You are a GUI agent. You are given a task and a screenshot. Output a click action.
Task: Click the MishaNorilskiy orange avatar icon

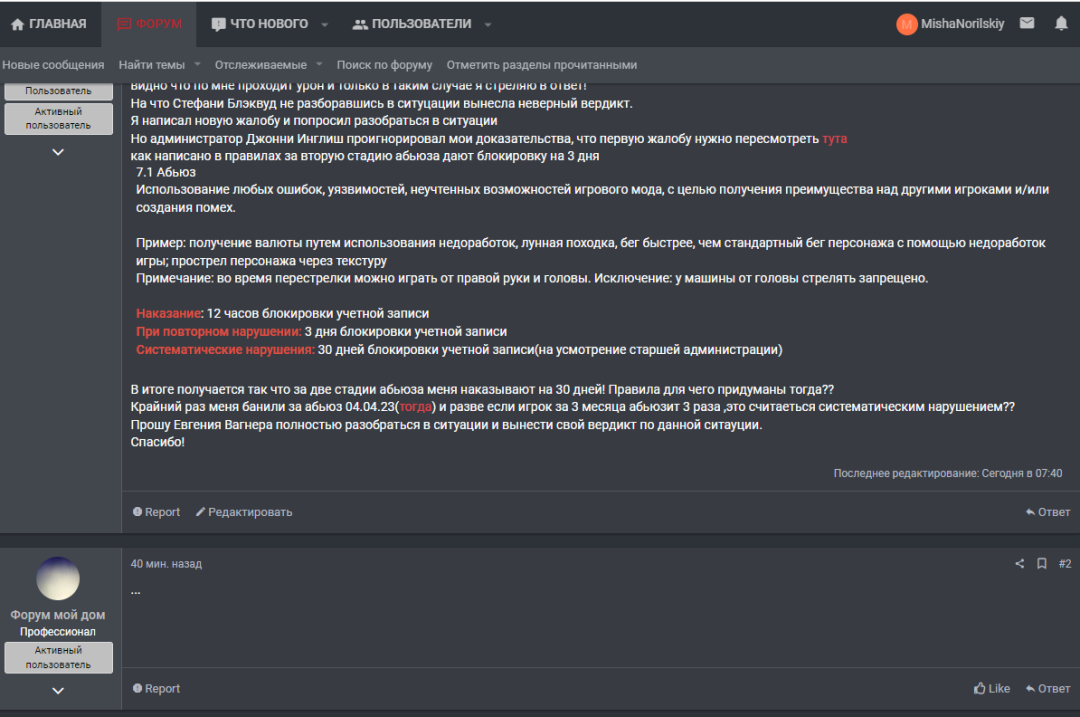tap(906, 24)
